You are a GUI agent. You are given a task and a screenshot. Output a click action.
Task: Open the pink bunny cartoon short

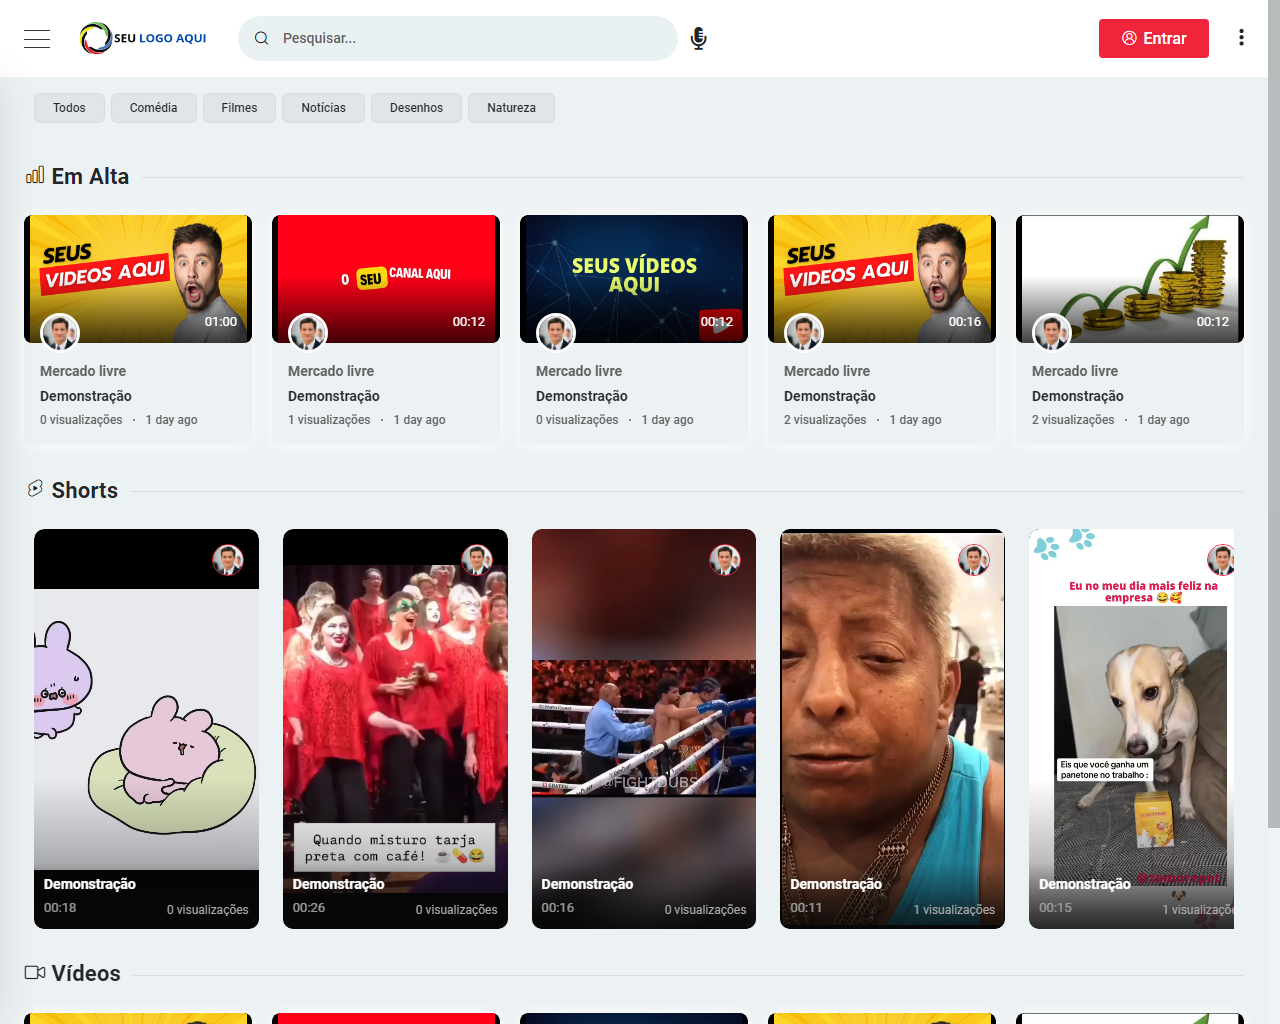coord(146,728)
